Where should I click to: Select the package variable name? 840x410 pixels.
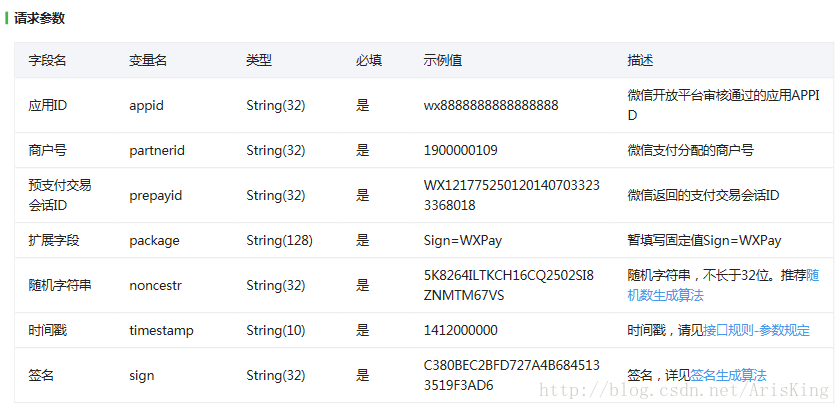[x=154, y=241]
